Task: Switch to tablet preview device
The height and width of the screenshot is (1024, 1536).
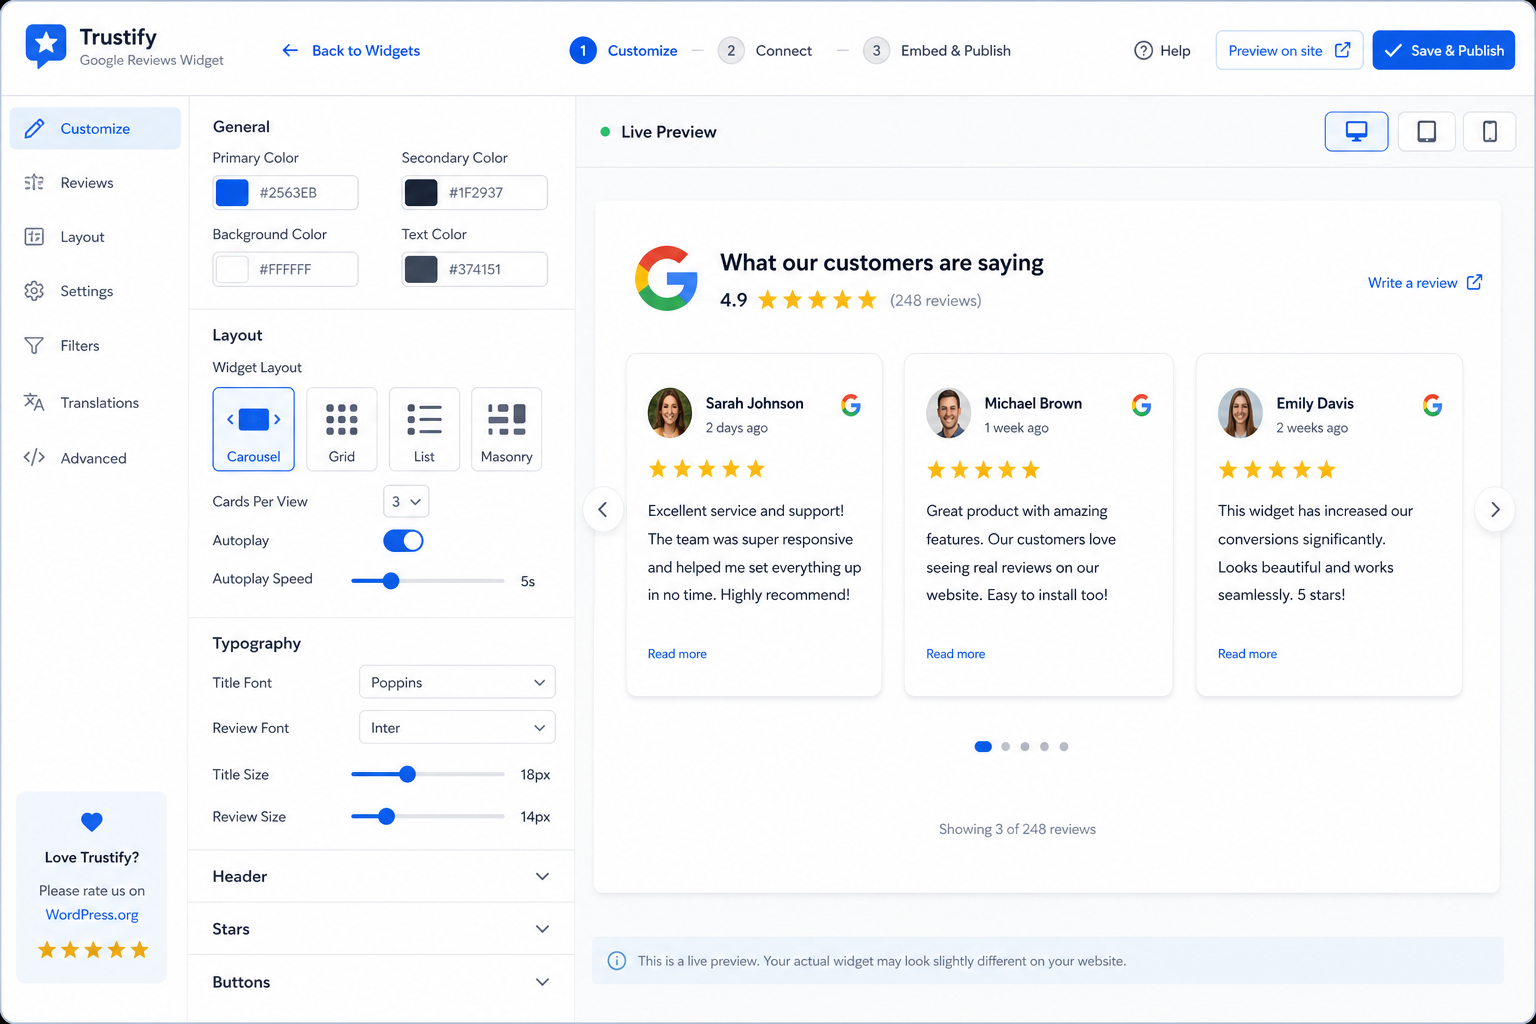Action: coord(1426,131)
